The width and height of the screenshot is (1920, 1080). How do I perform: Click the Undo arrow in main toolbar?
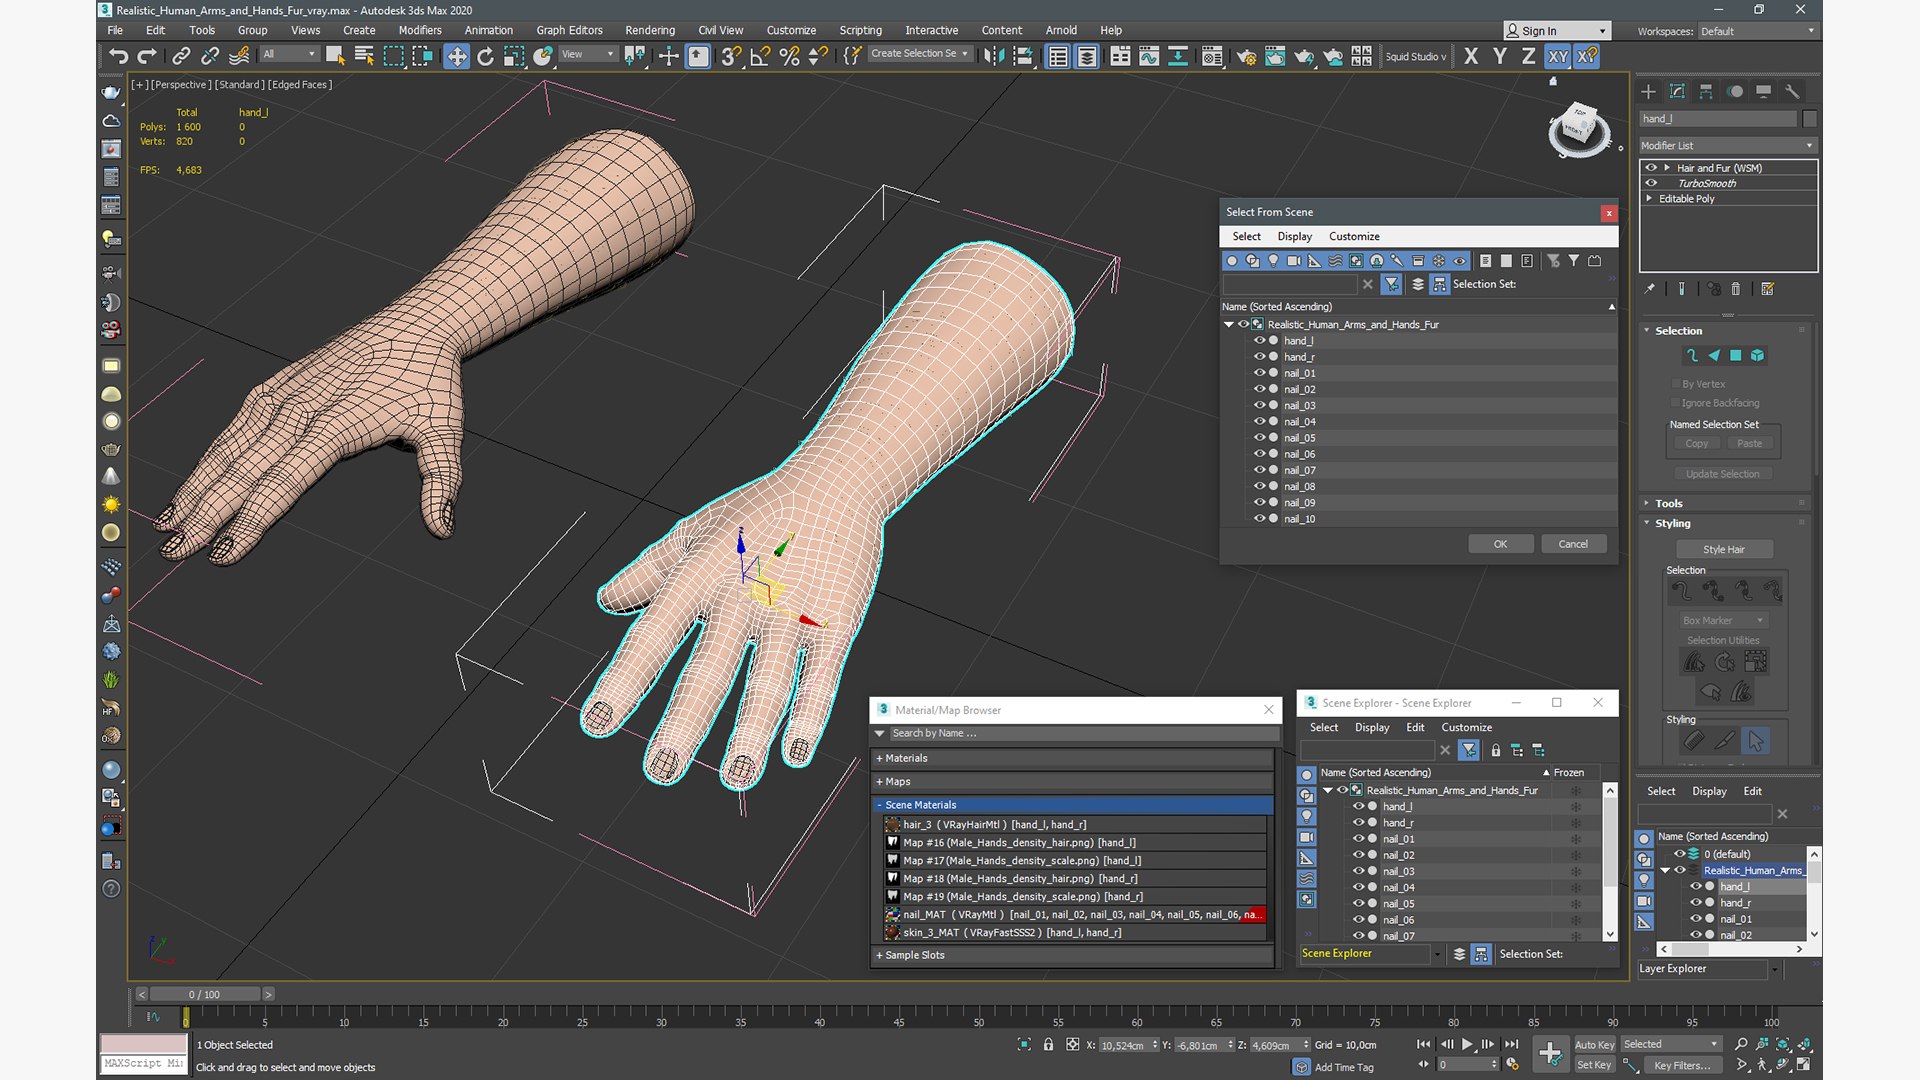pos(119,56)
